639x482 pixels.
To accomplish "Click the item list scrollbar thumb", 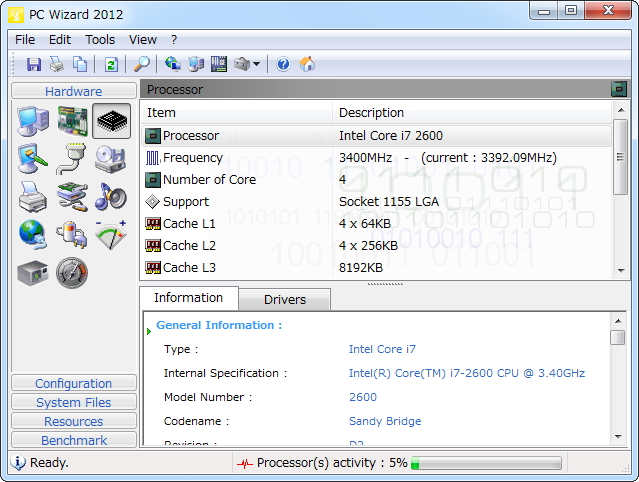I will pyautogui.click(x=621, y=157).
